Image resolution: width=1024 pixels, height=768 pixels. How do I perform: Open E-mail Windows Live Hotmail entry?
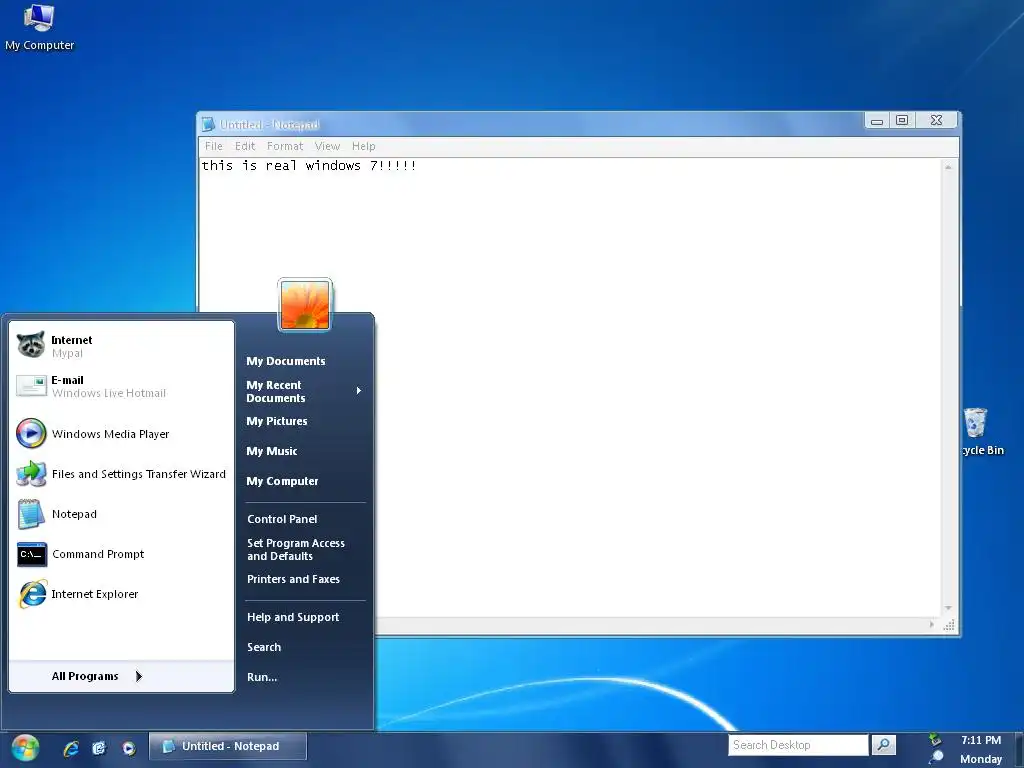122,386
